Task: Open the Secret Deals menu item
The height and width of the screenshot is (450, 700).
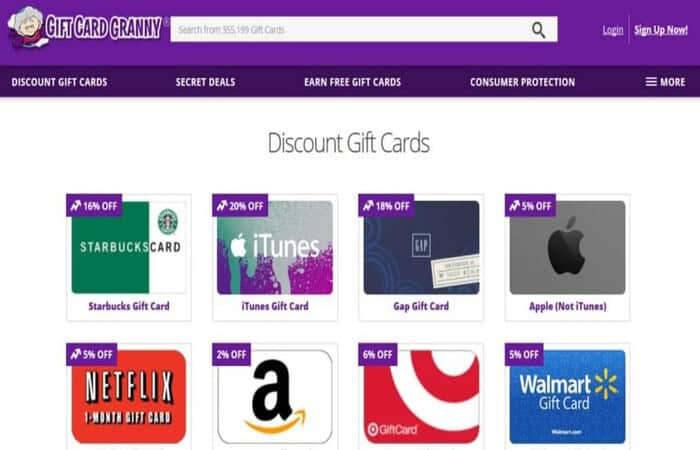Action: click(x=205, y=82)
